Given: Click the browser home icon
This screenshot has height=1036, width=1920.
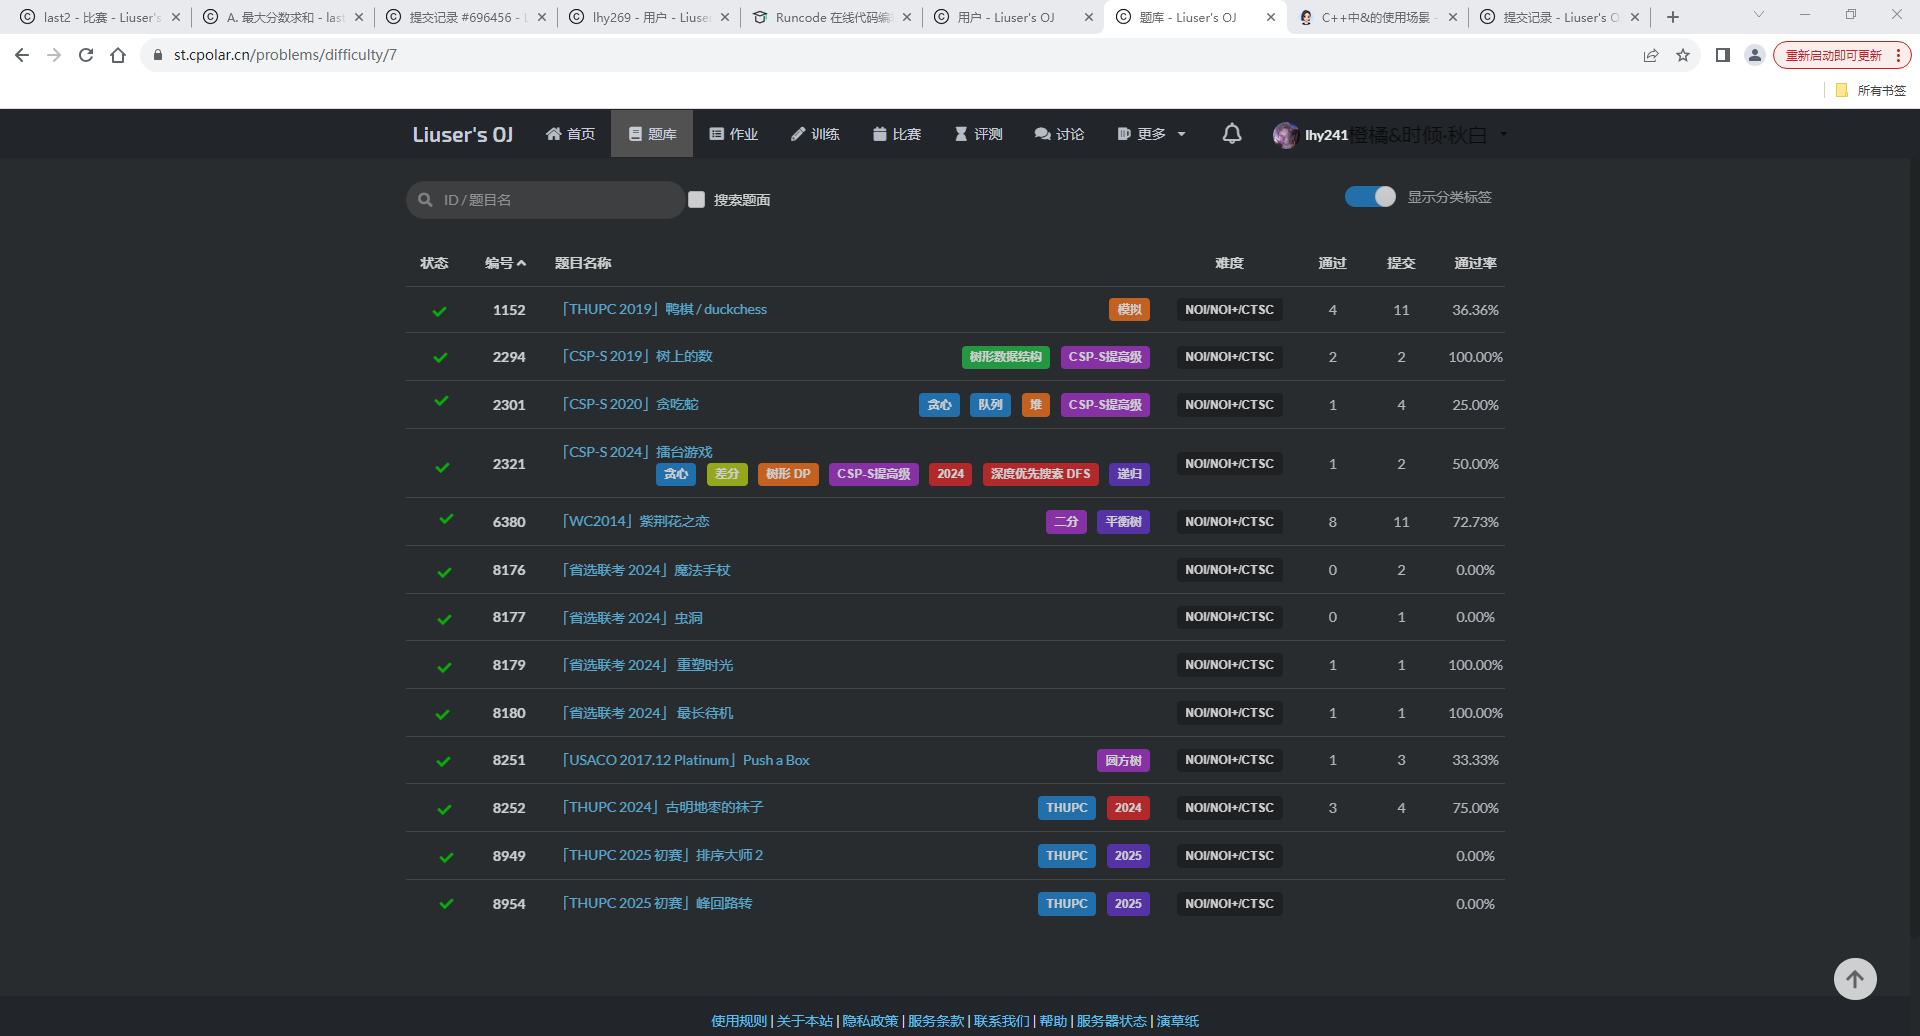Looking at the screenshot, I should pos(118,55).
